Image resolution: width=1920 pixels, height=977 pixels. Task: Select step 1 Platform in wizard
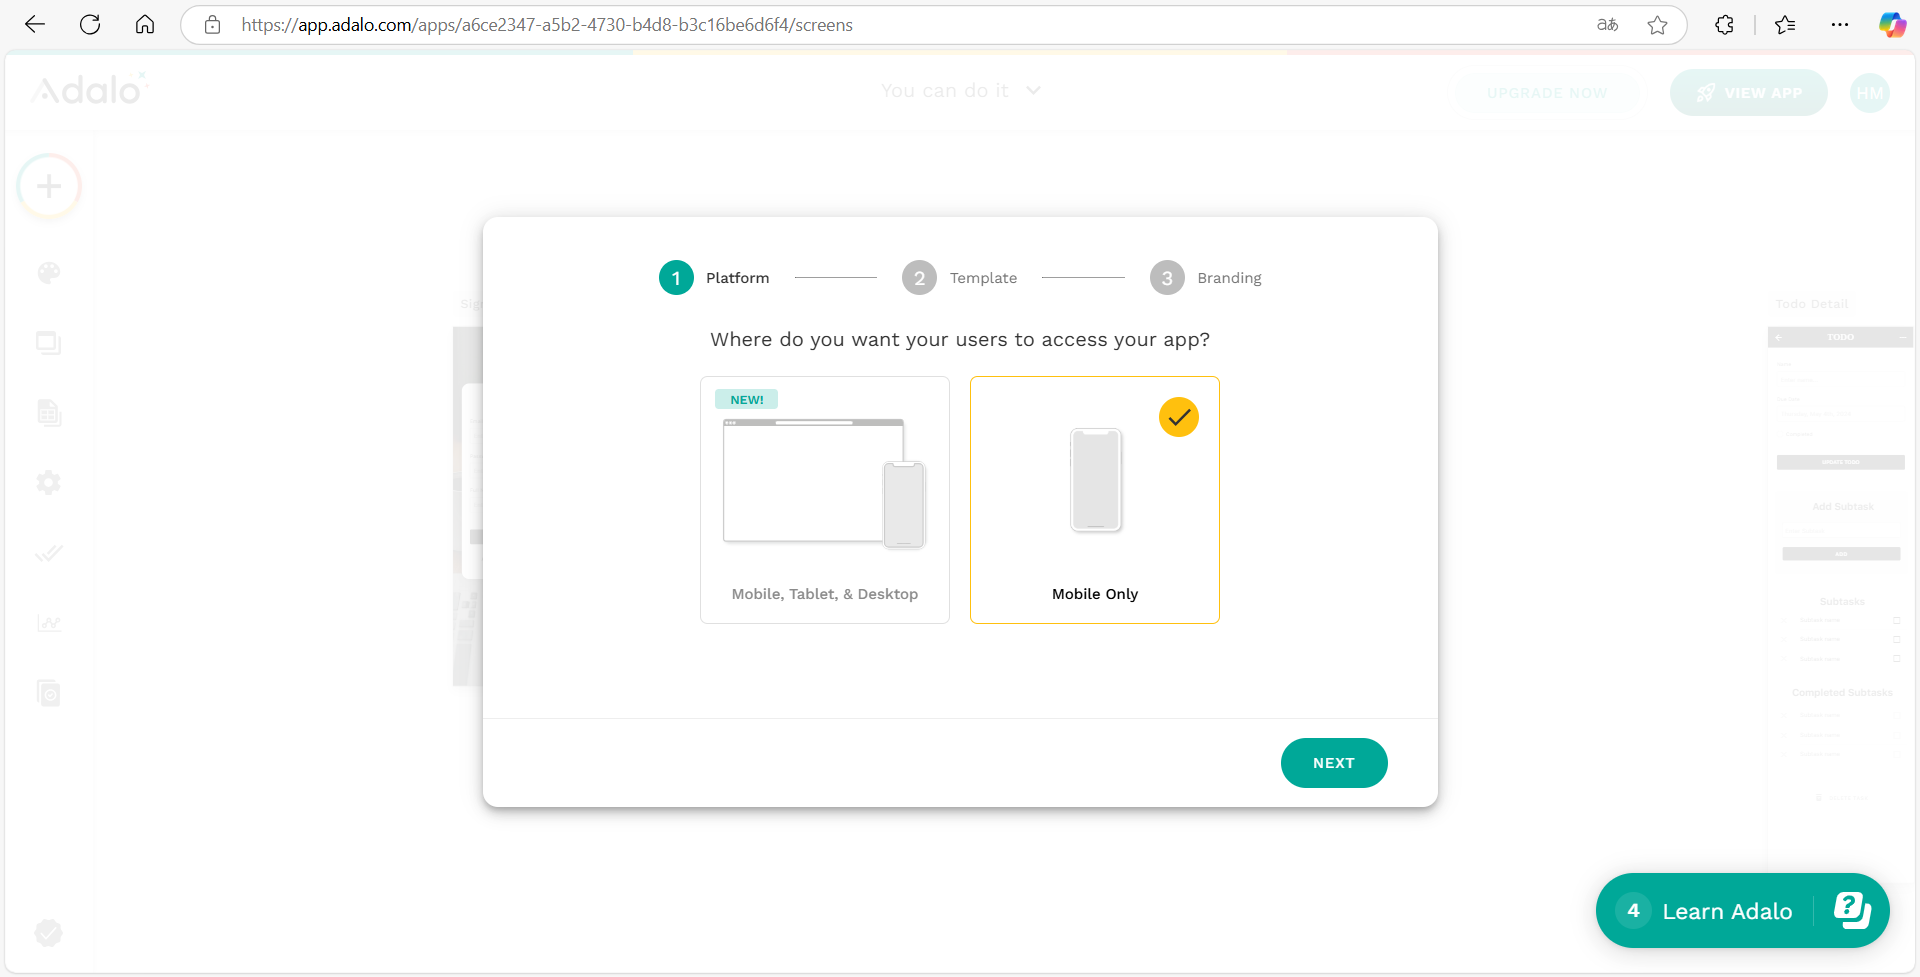point(714,278)
